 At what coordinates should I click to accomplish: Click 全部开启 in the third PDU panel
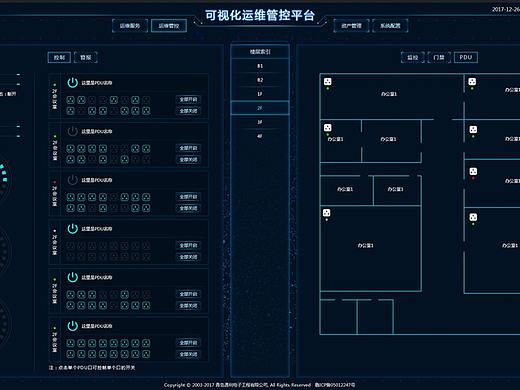point(188,197)
